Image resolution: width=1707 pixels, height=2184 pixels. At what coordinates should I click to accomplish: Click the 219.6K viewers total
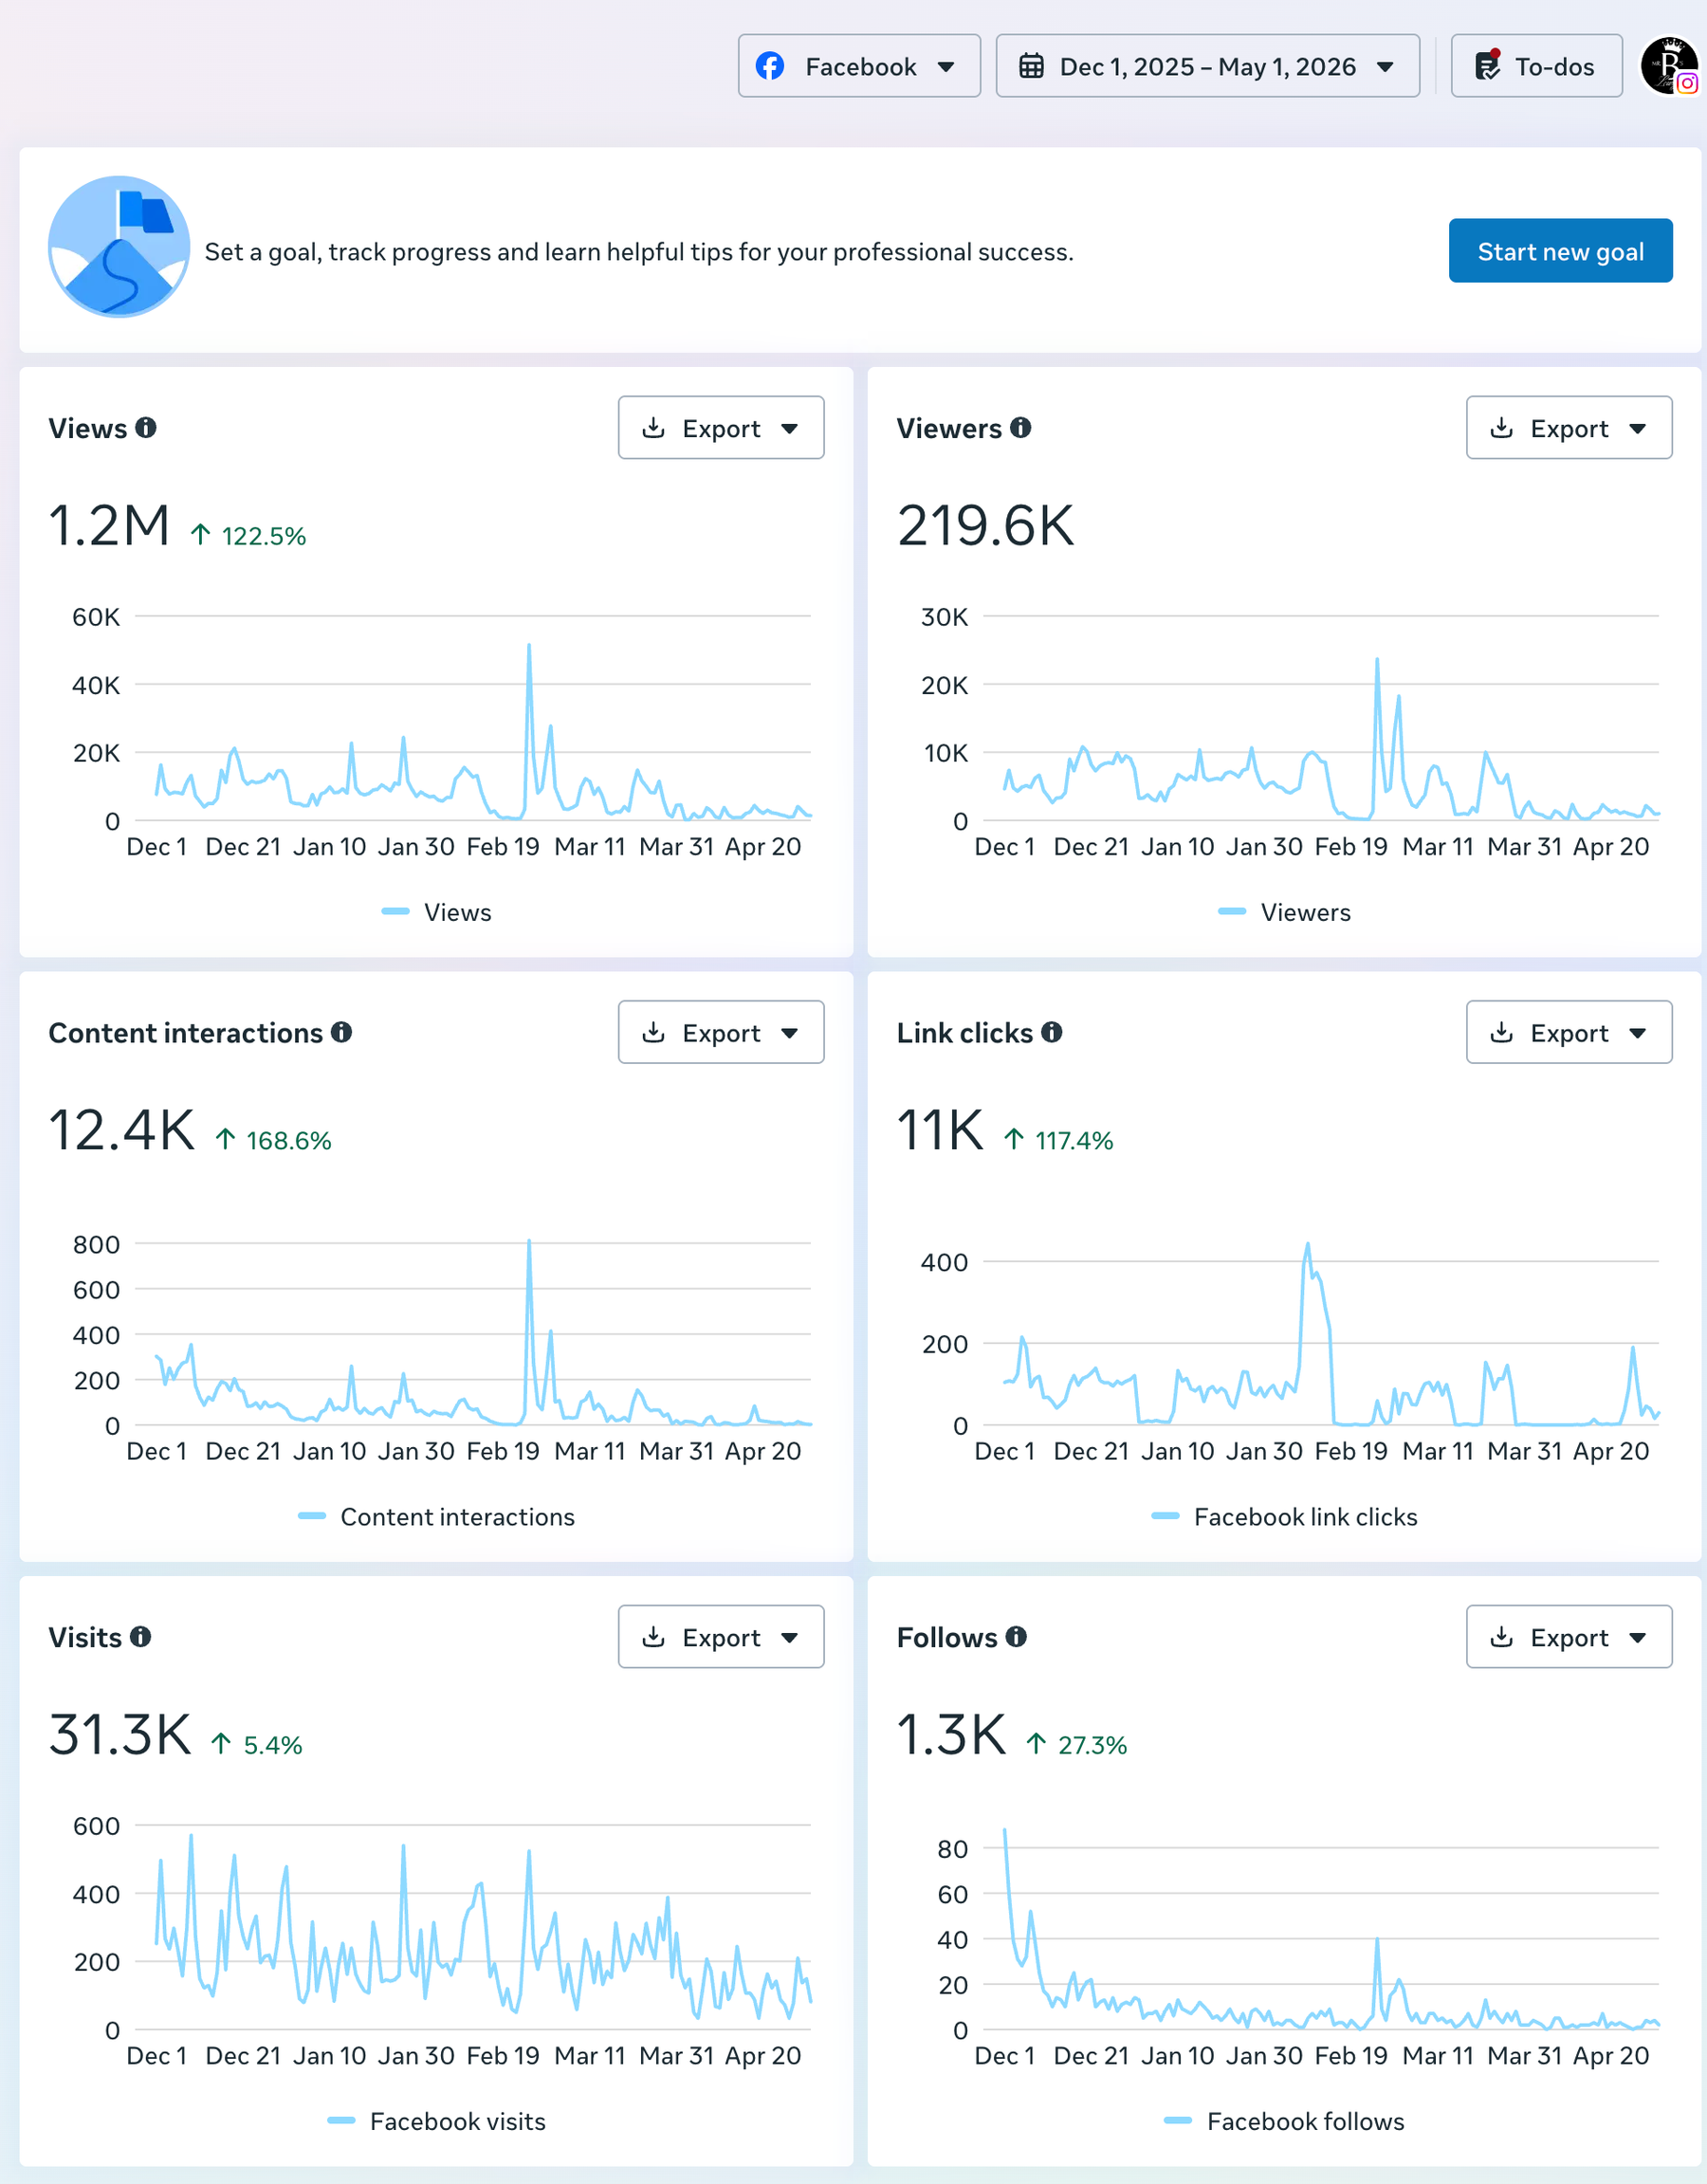[986, 526]
